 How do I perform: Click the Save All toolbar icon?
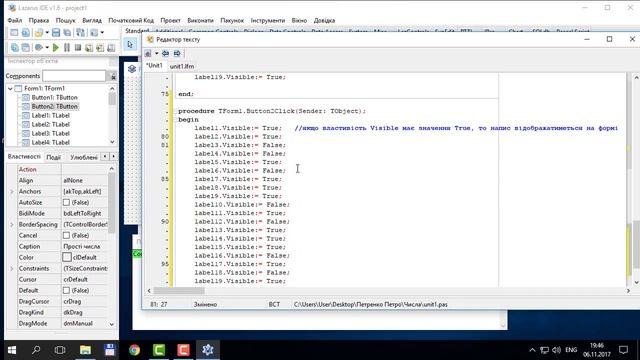point(67,32)
